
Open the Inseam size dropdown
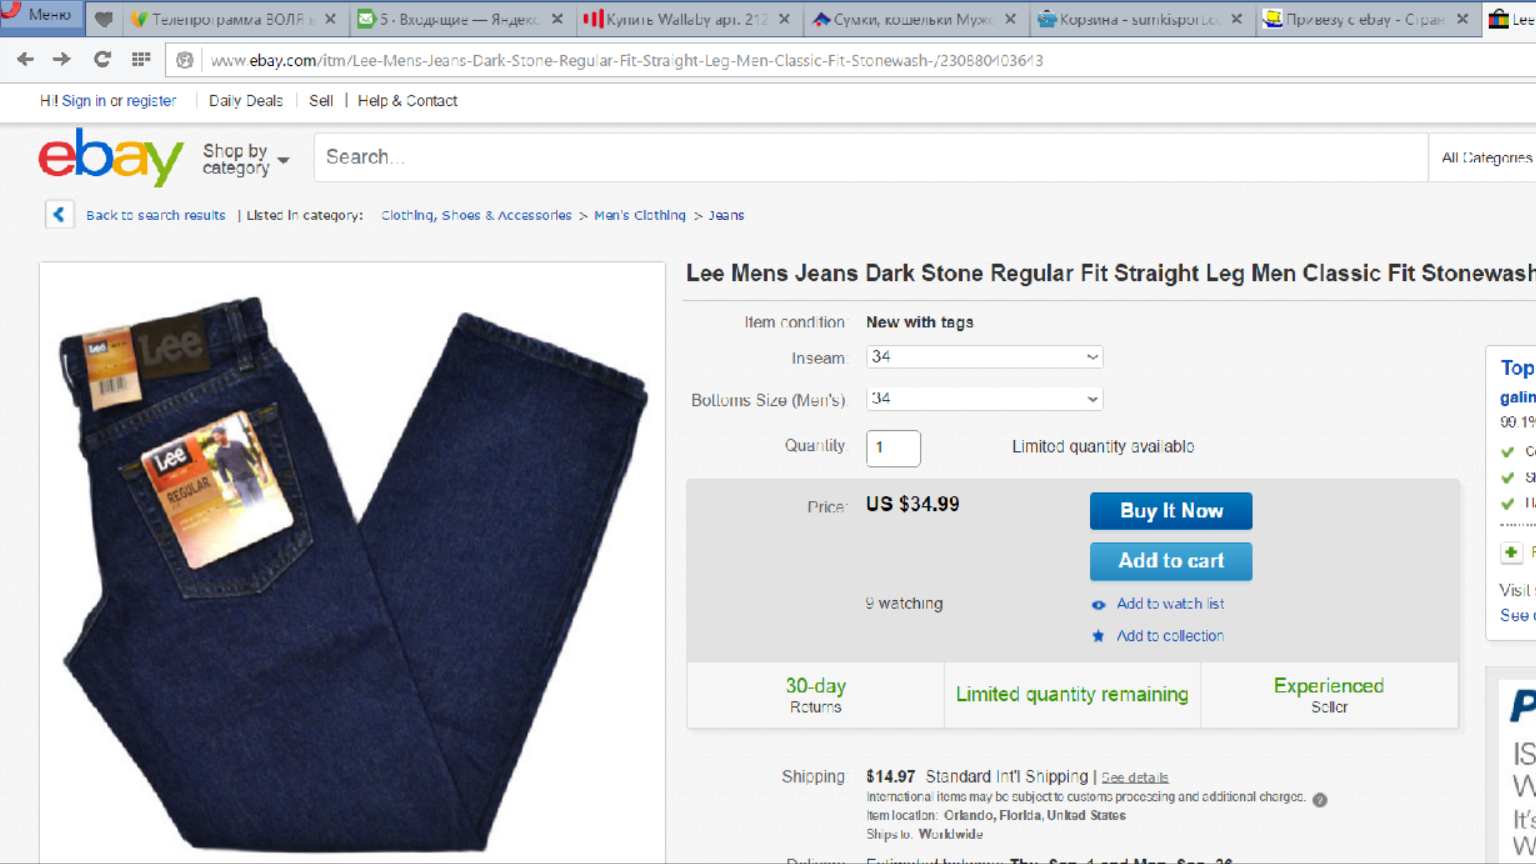984,357
